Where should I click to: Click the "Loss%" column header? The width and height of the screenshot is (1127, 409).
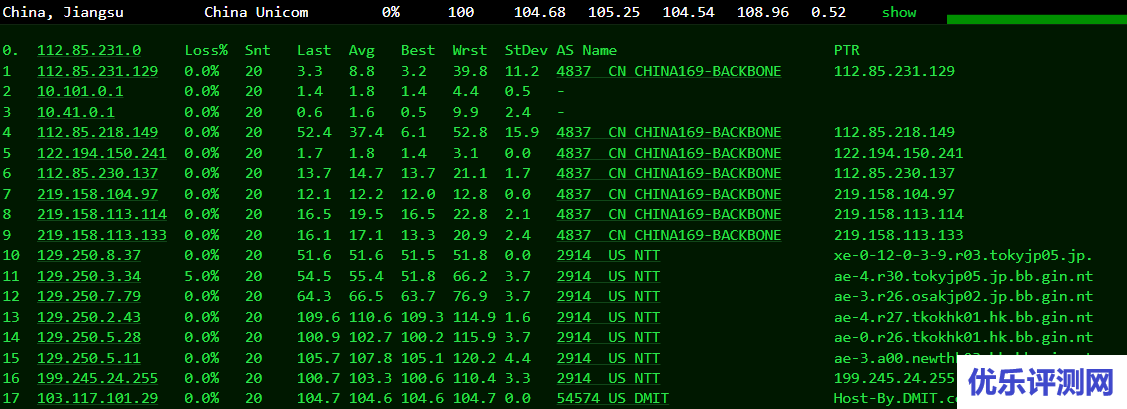[x=206, y=50]
